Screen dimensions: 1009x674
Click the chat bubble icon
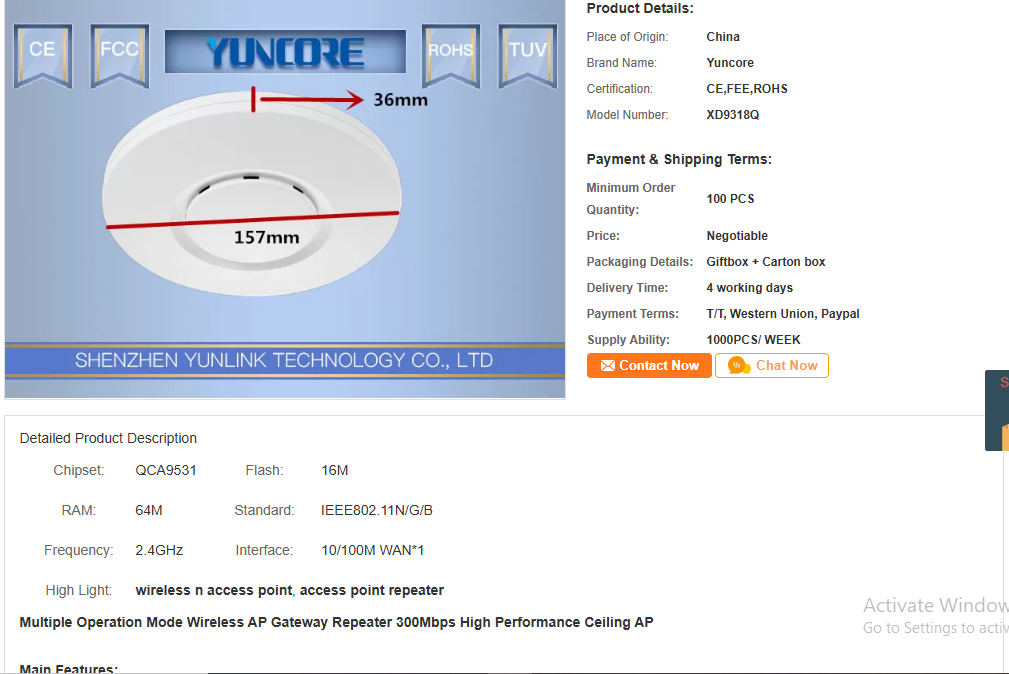pos(739,366)
